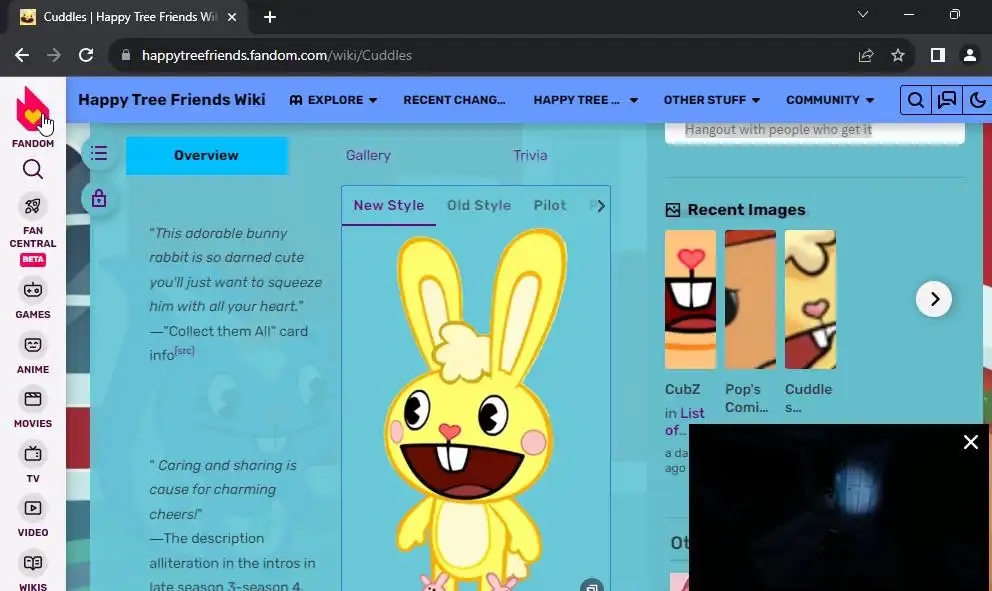Select the New Style image tab
Image resolution: width=992 pixels, height=591 pixels.
pos(388,206)
